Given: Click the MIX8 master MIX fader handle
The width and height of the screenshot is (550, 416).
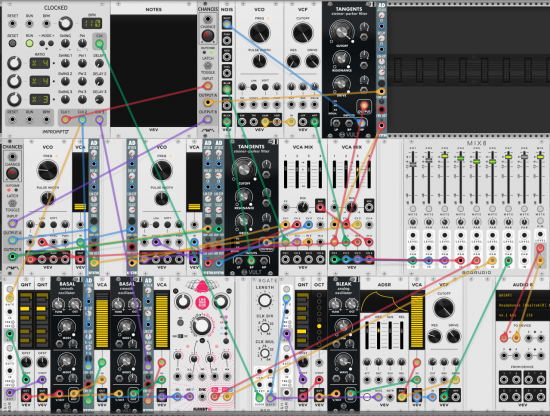Looking at the screenshot, I should click(540, 157).
